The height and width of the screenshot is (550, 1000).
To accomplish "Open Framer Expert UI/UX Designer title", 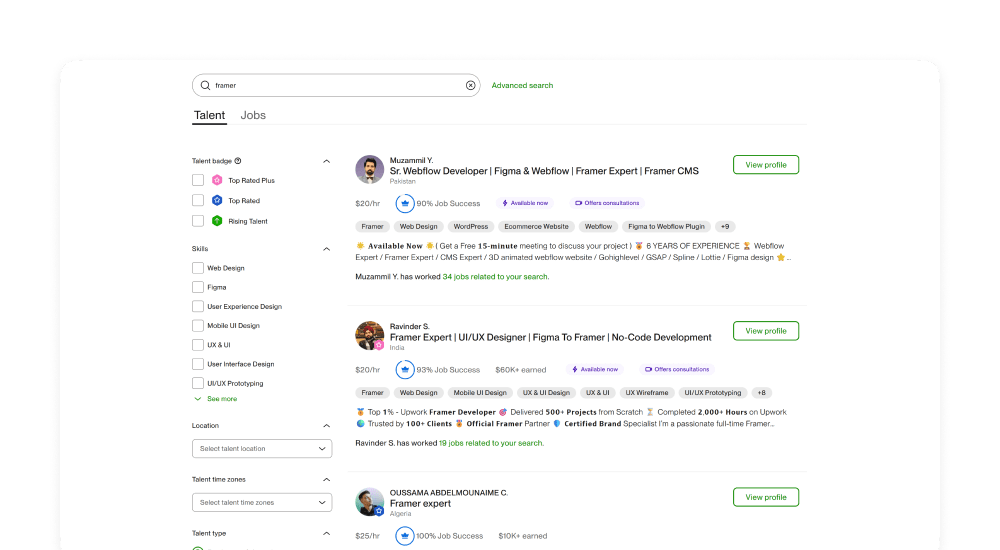I will [x=550, y=338].
